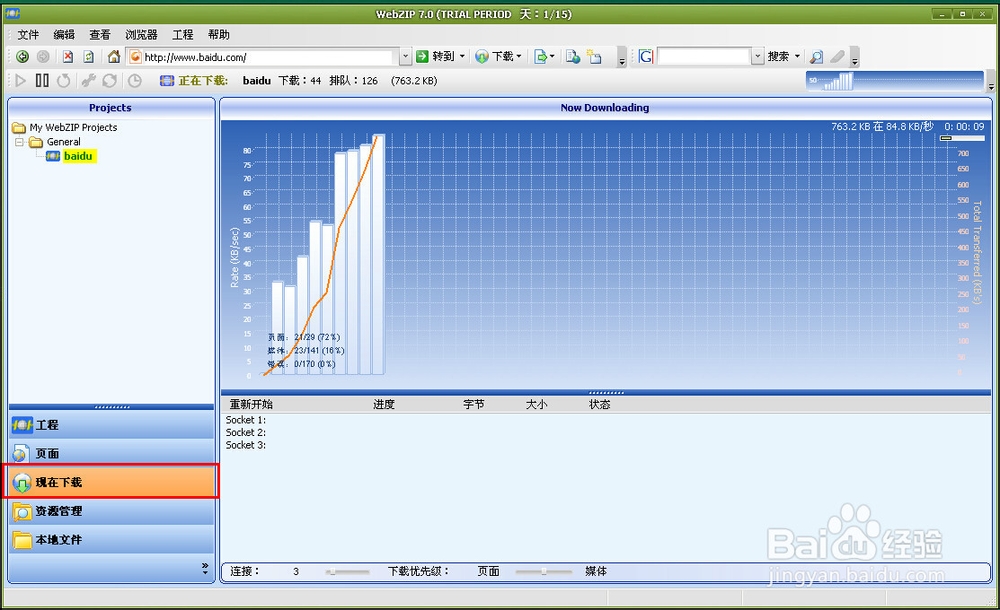1000x610 pixels.
Task: Adjust the 连接 connections slider
Action: 347,572
